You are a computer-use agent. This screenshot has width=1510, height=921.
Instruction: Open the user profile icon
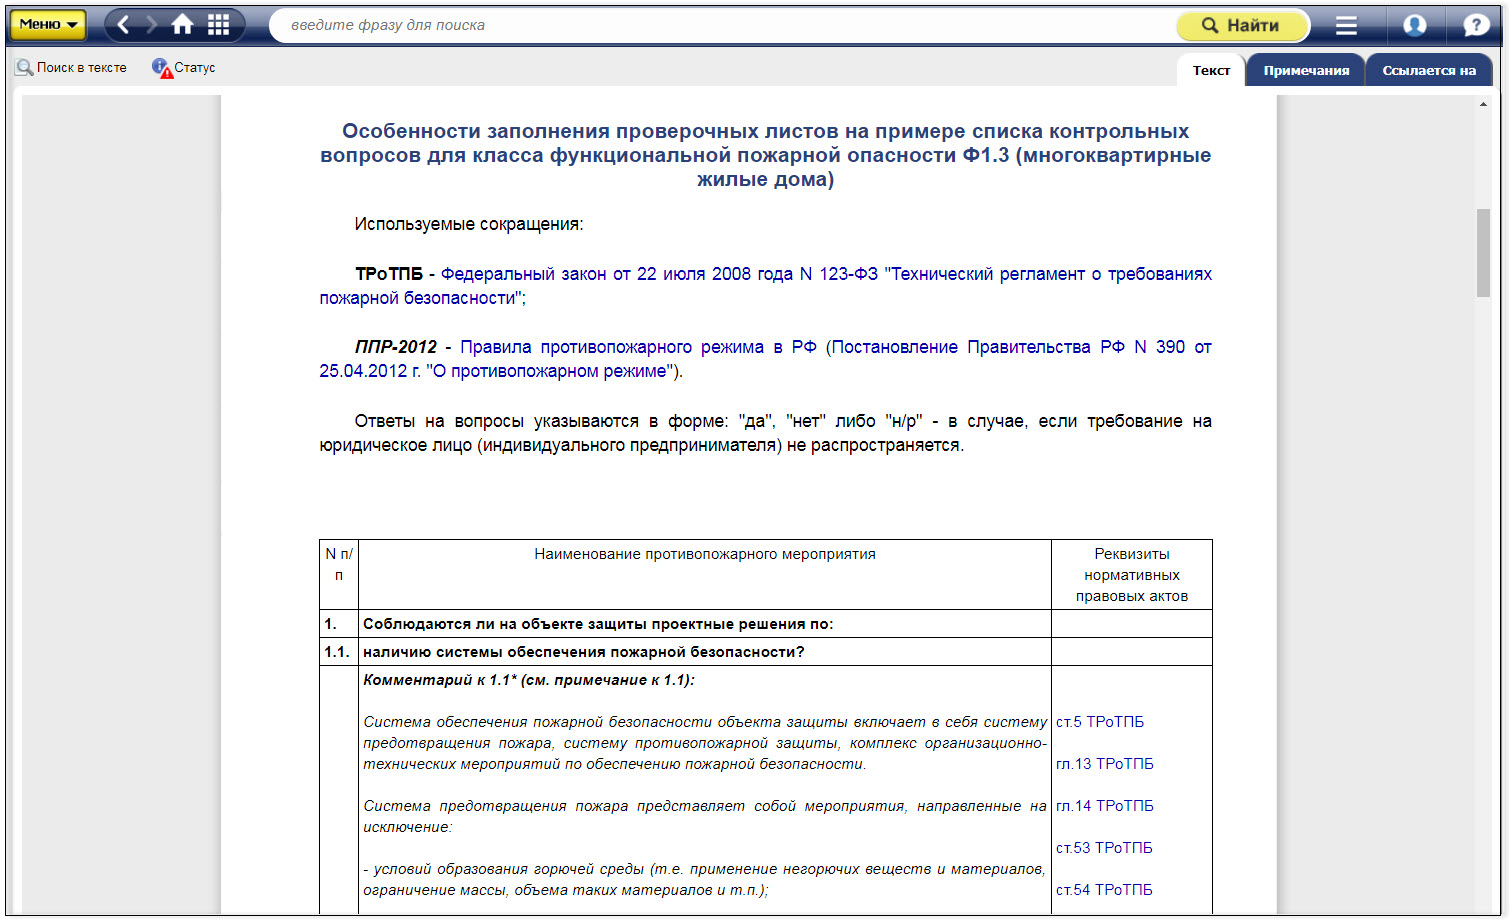pos(1414,25)
